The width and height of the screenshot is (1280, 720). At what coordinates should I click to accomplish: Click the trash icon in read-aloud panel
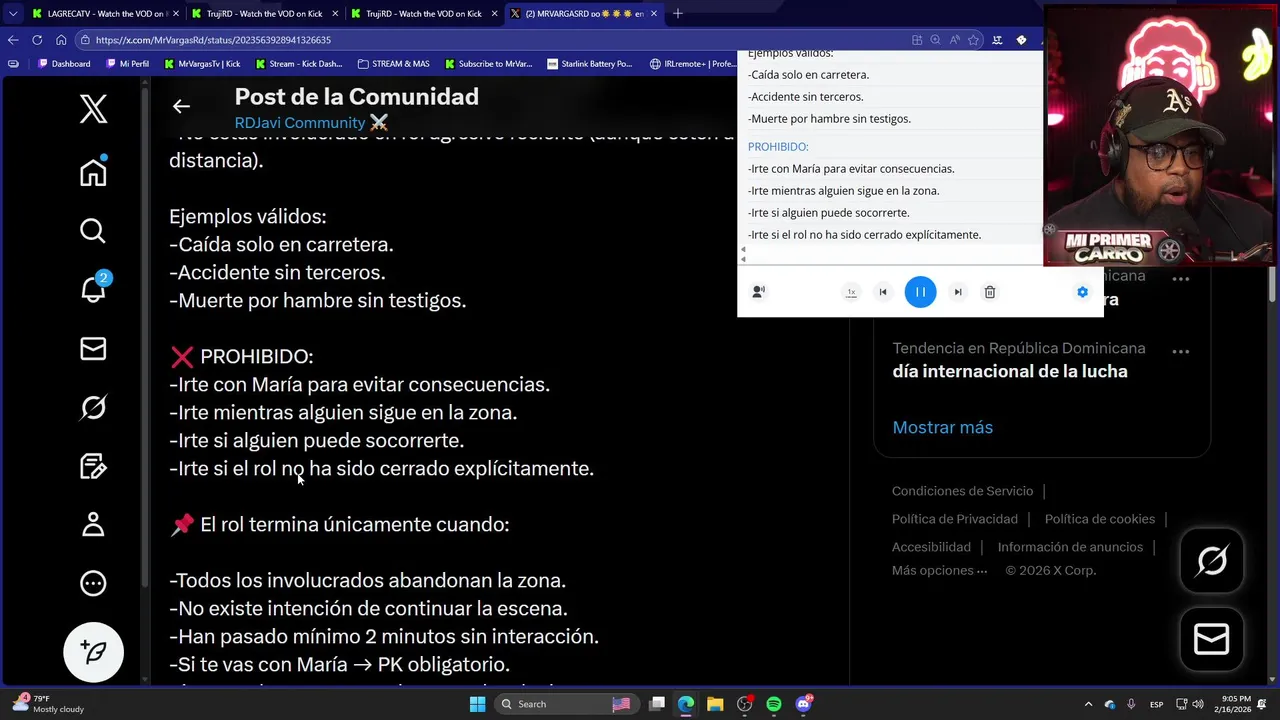click(x=990, y=292)
